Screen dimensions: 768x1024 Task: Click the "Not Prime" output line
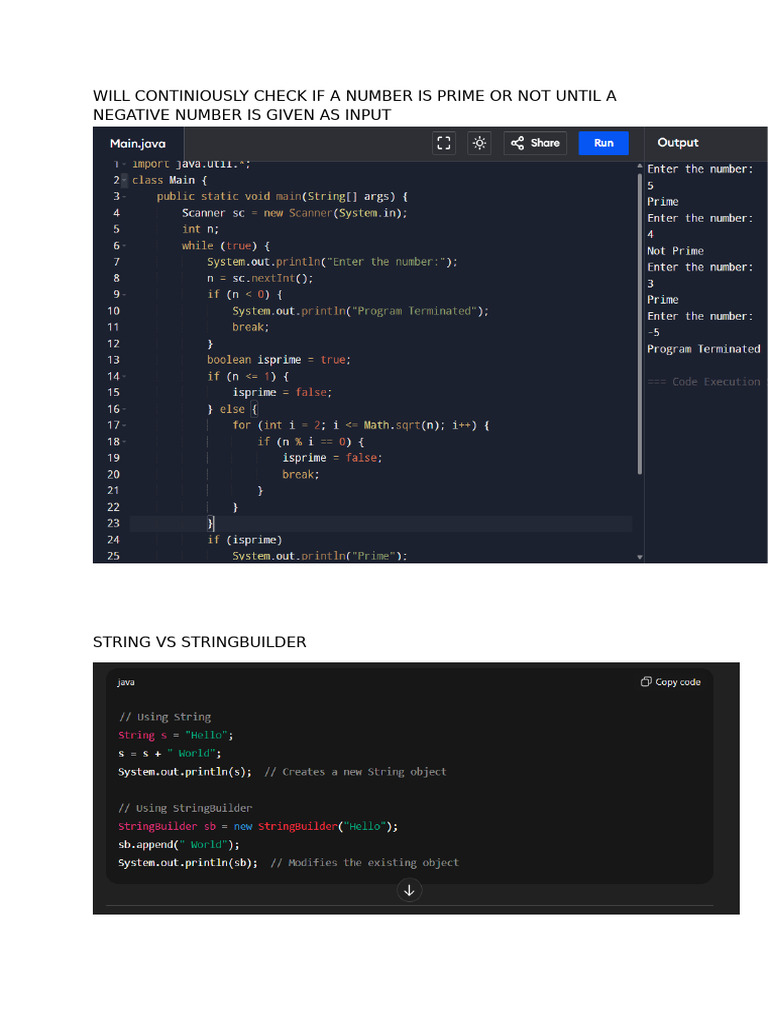tap(675, 251)
